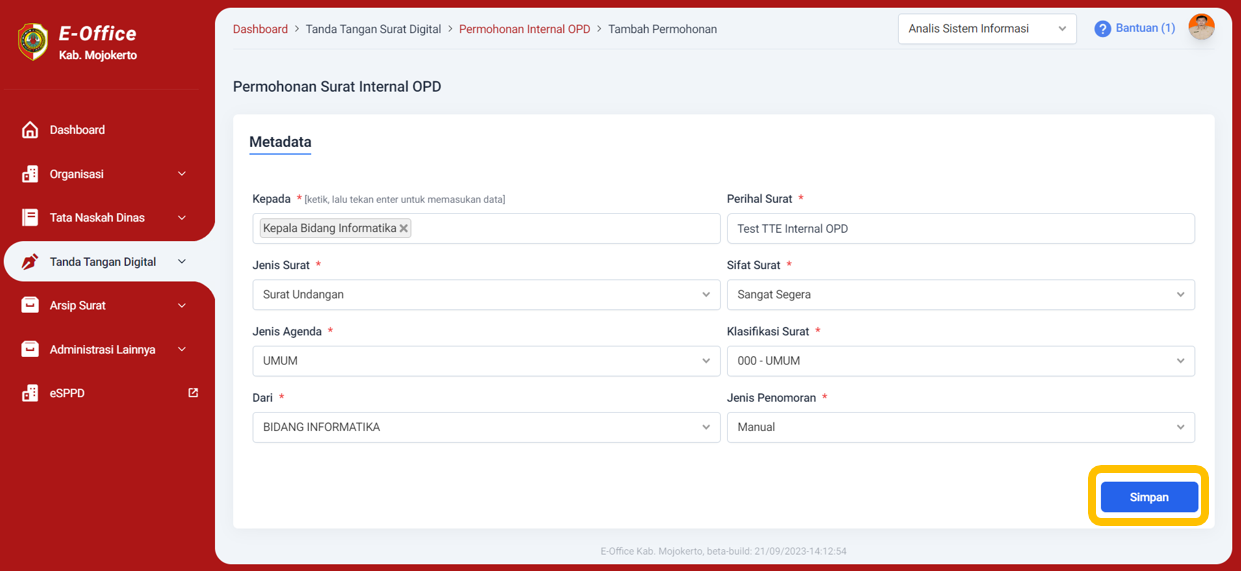Open the Jenis Penomoran dropdown
The height and width of the screenshot is (571, 1241).
[960, 427]
